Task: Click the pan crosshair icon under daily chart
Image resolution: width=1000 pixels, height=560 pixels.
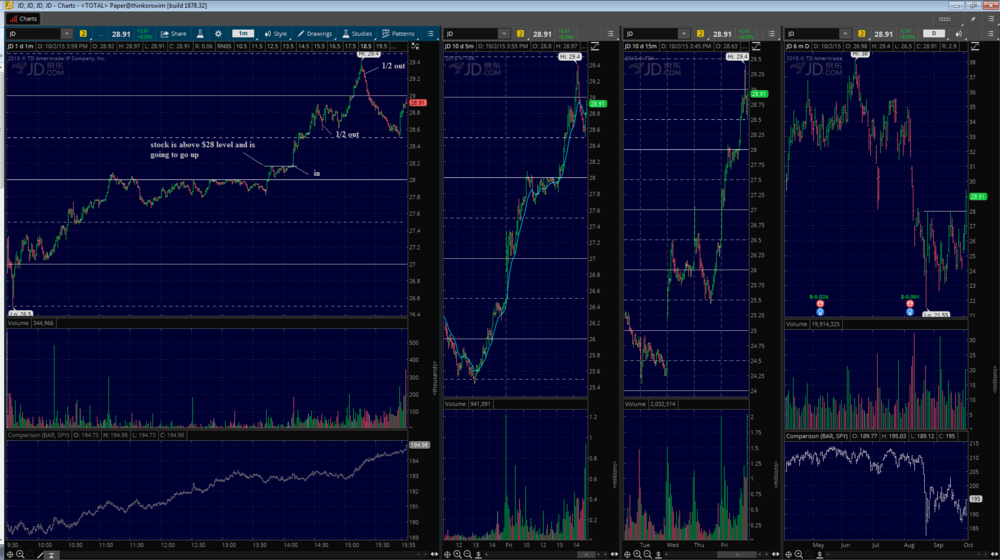Action: [788, 555]
